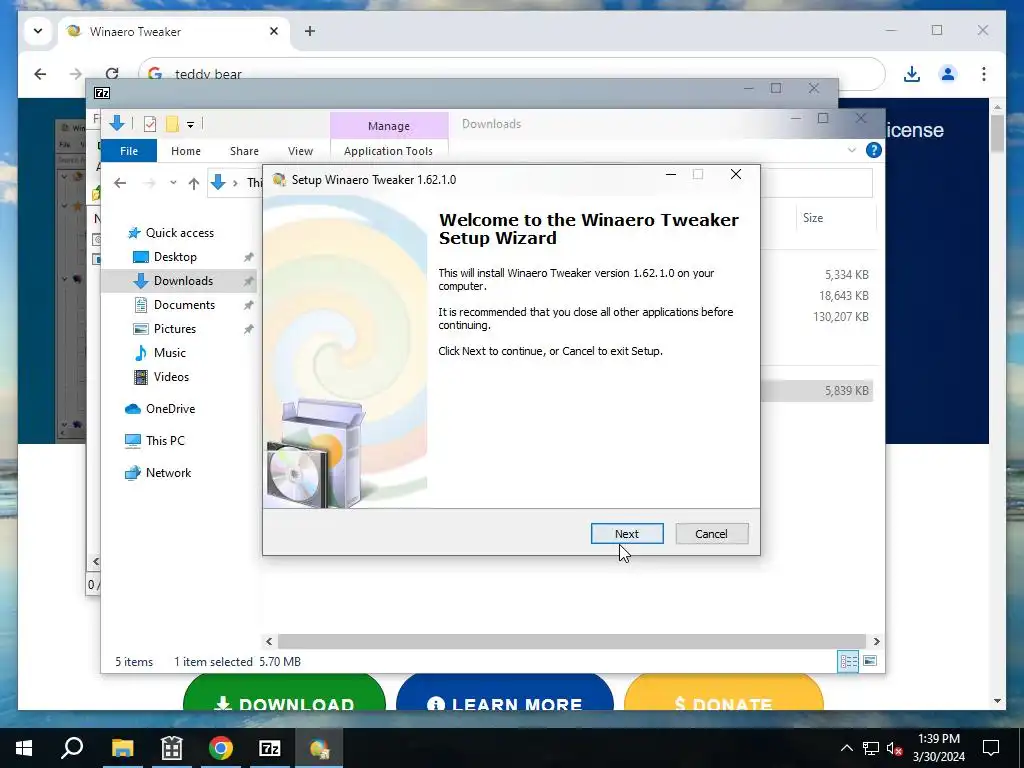
Task: Open the Chrome profile icon
Action: point(948,74)
